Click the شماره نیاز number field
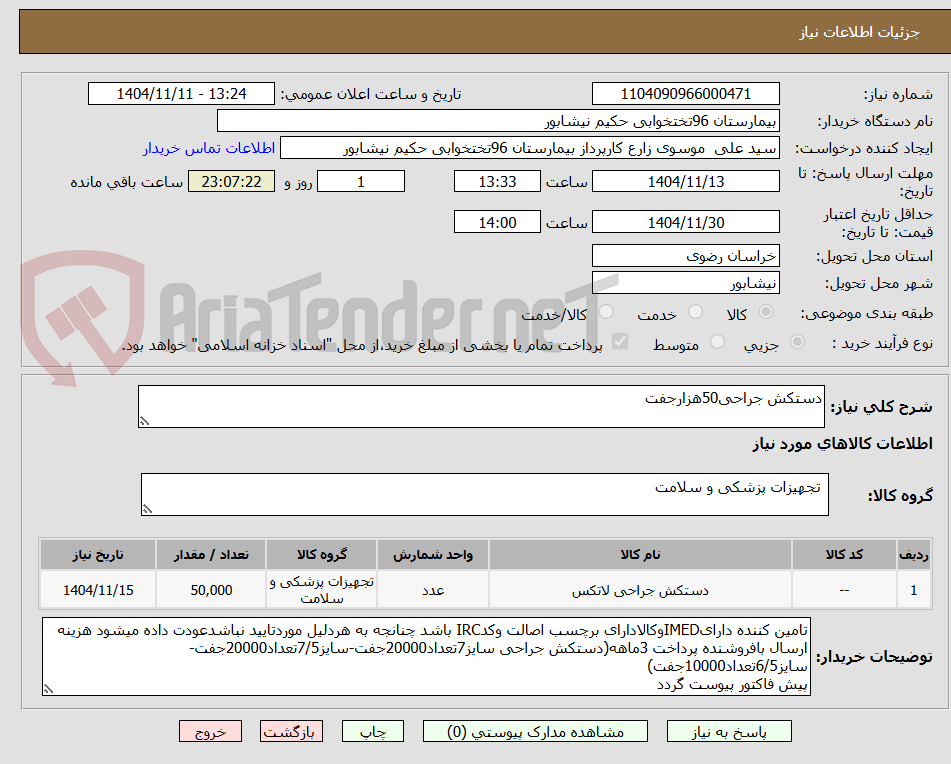The height and width of the screenshot is (764, 951). point(685,94)
